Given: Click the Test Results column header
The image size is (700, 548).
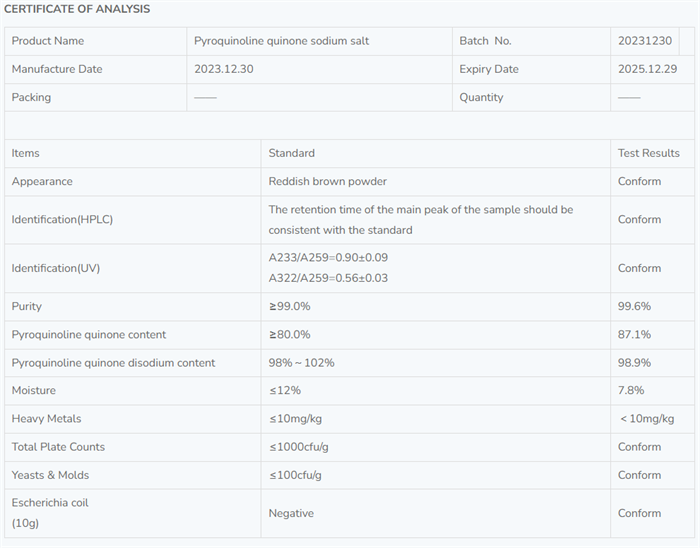Looking at the screenshot, I should [648, 153].
